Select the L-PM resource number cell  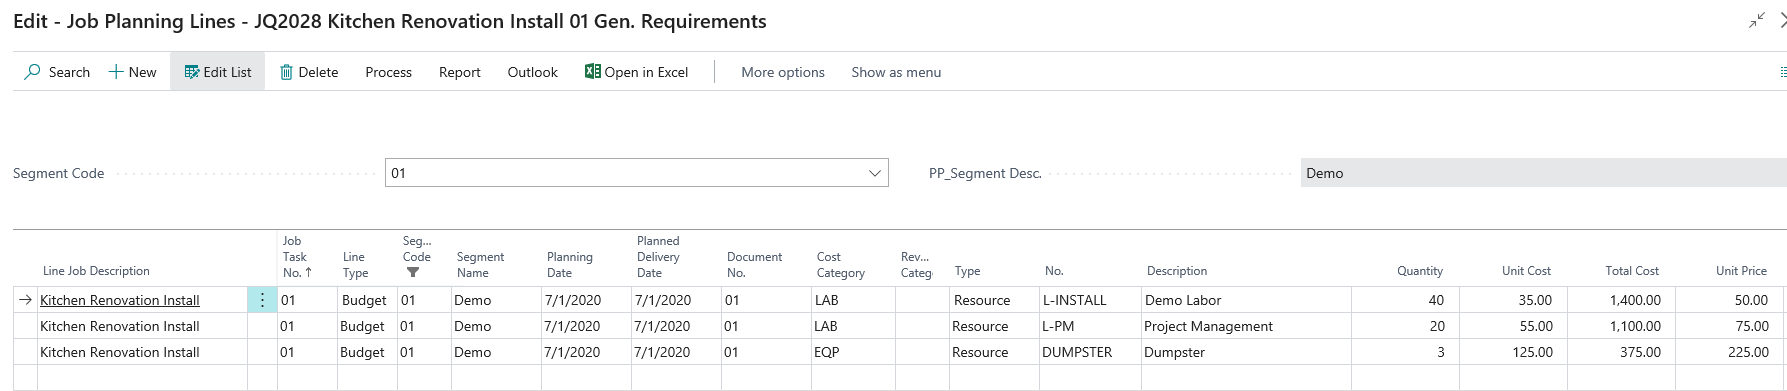pos(1090,326)
